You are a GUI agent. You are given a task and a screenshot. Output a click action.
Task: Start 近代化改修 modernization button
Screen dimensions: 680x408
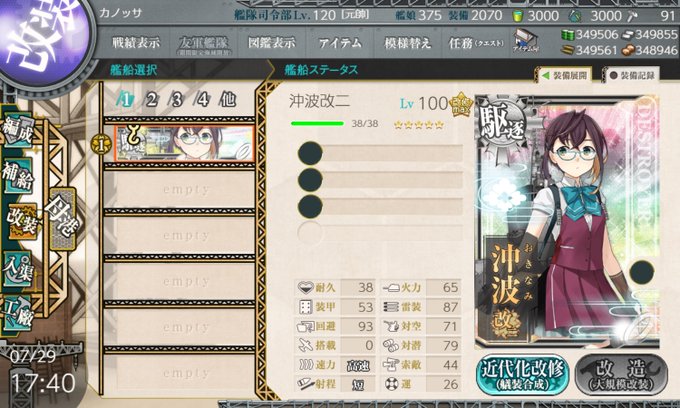click(x=523, y=375)
